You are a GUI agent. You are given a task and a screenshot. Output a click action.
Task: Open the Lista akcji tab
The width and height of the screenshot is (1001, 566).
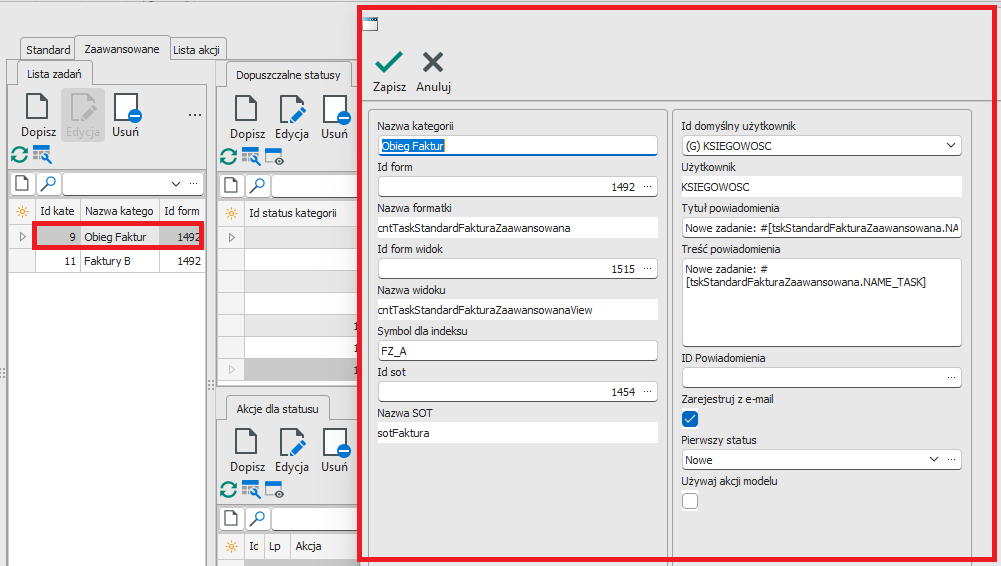tap(199, 49)
